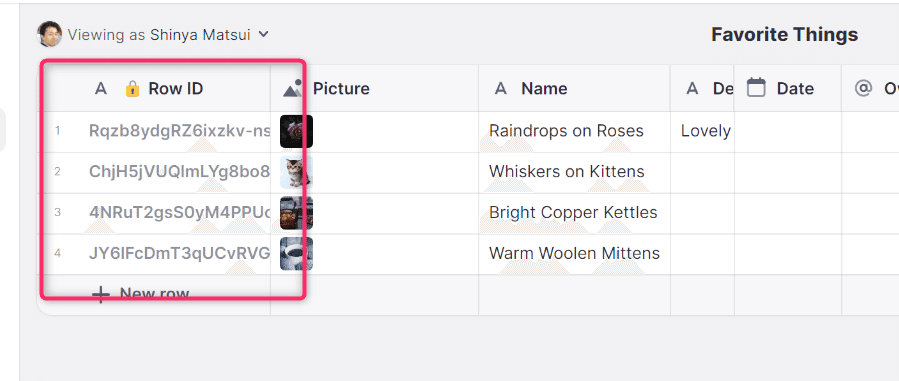899x381 pixels.
Task: Select the Lovely description cell
Action: (702, 131)
